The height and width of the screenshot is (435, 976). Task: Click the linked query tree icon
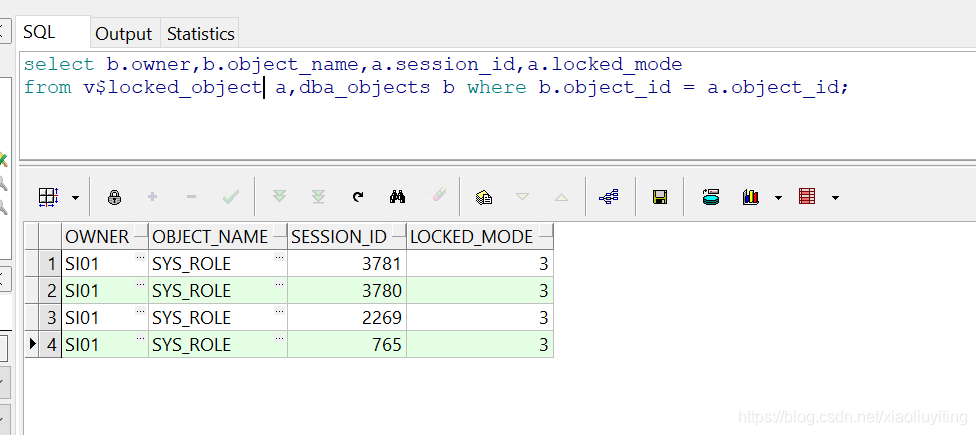coord(608,197)
